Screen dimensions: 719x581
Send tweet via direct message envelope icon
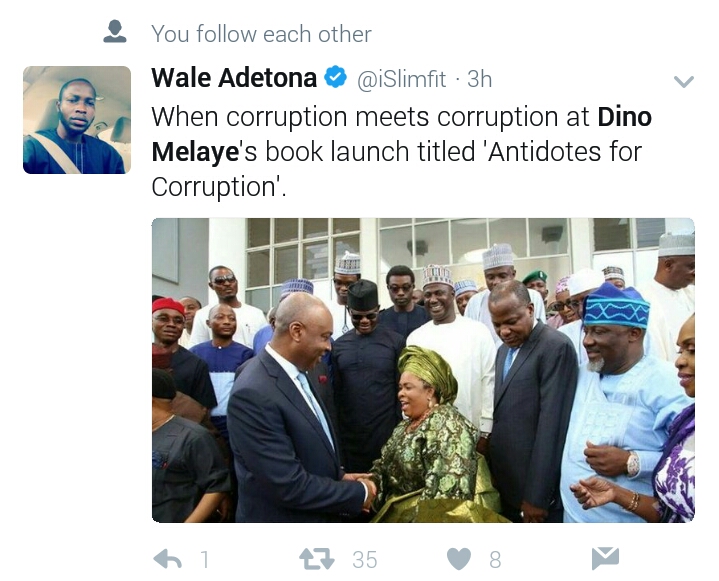point(605,559)
